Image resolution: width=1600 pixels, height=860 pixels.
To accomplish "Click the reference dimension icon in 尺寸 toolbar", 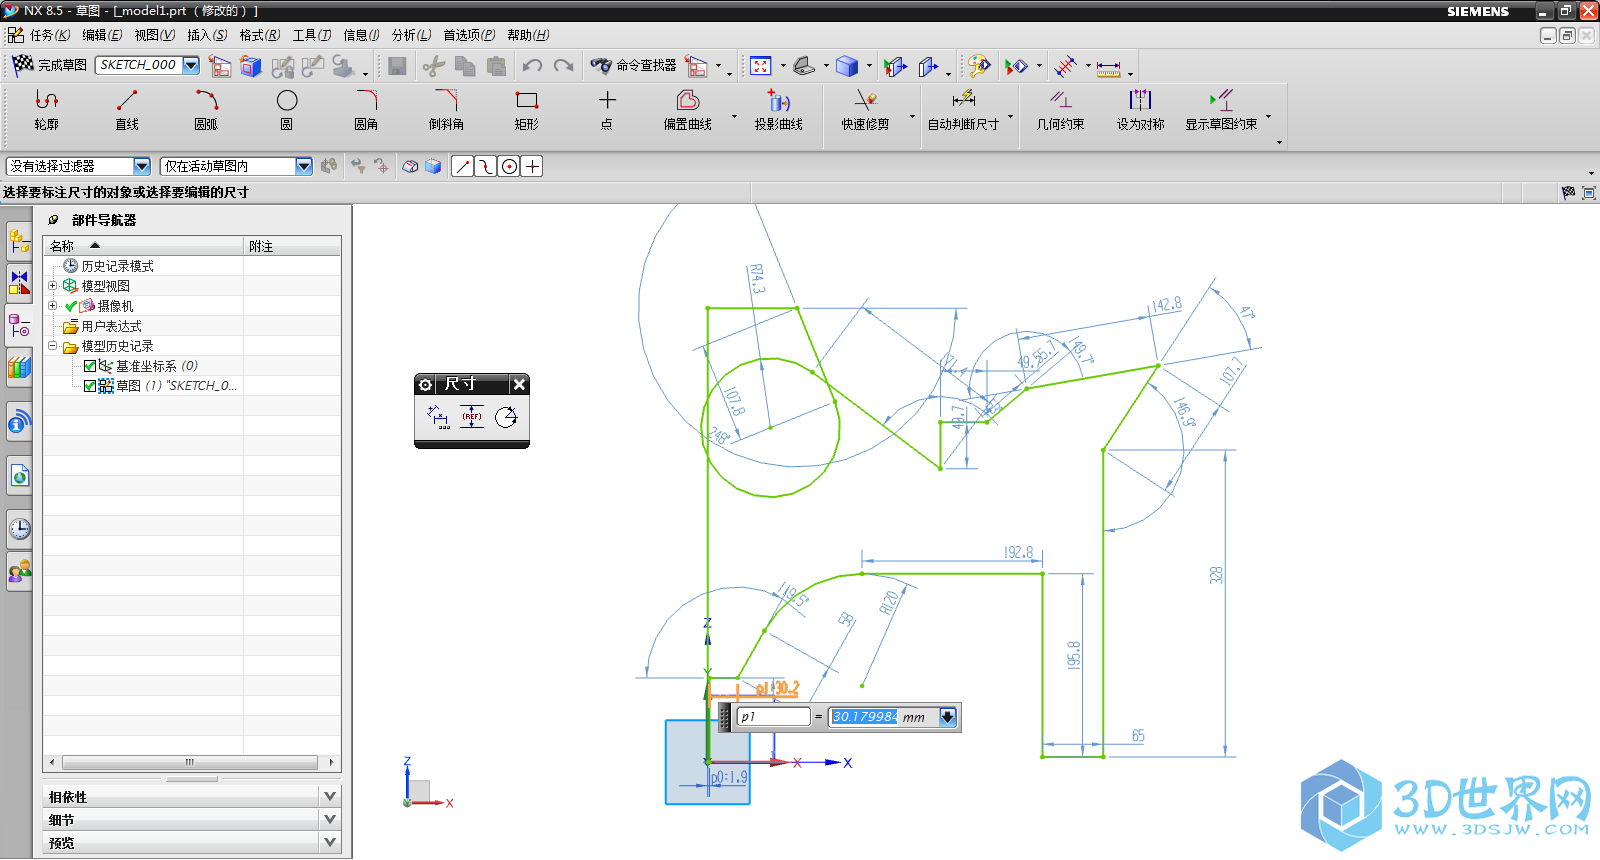I will click(472, 417).
